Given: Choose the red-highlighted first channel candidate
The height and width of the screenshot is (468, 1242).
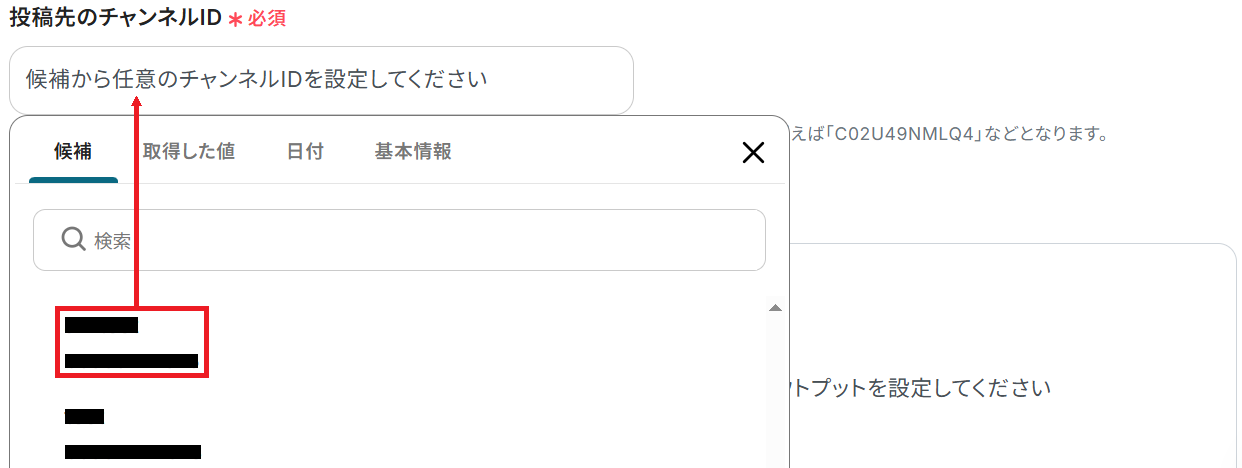Looking at the screenshot, I should pyautogui.click(x=131, y=343).
